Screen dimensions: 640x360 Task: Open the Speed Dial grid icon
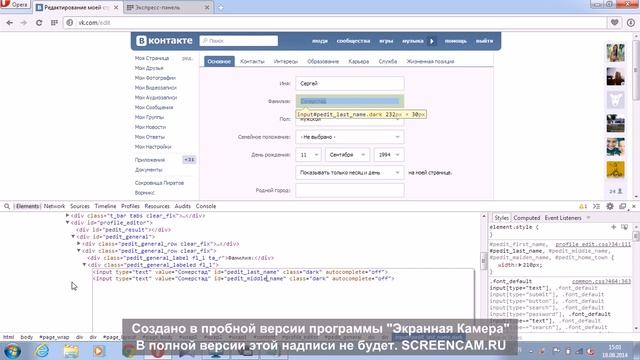[54, 22]
